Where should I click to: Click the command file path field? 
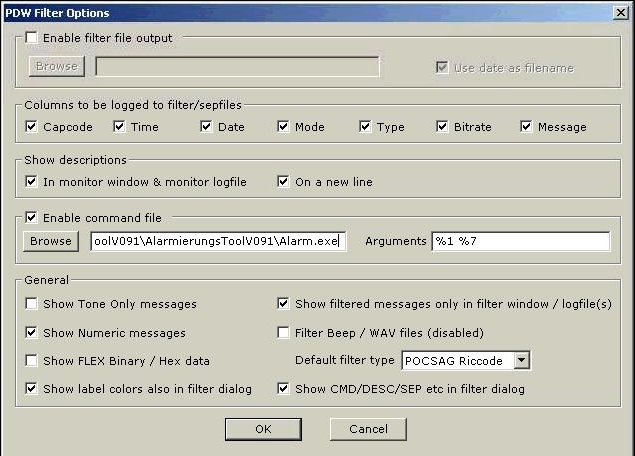pyautogui.click(x=217, y=241)
